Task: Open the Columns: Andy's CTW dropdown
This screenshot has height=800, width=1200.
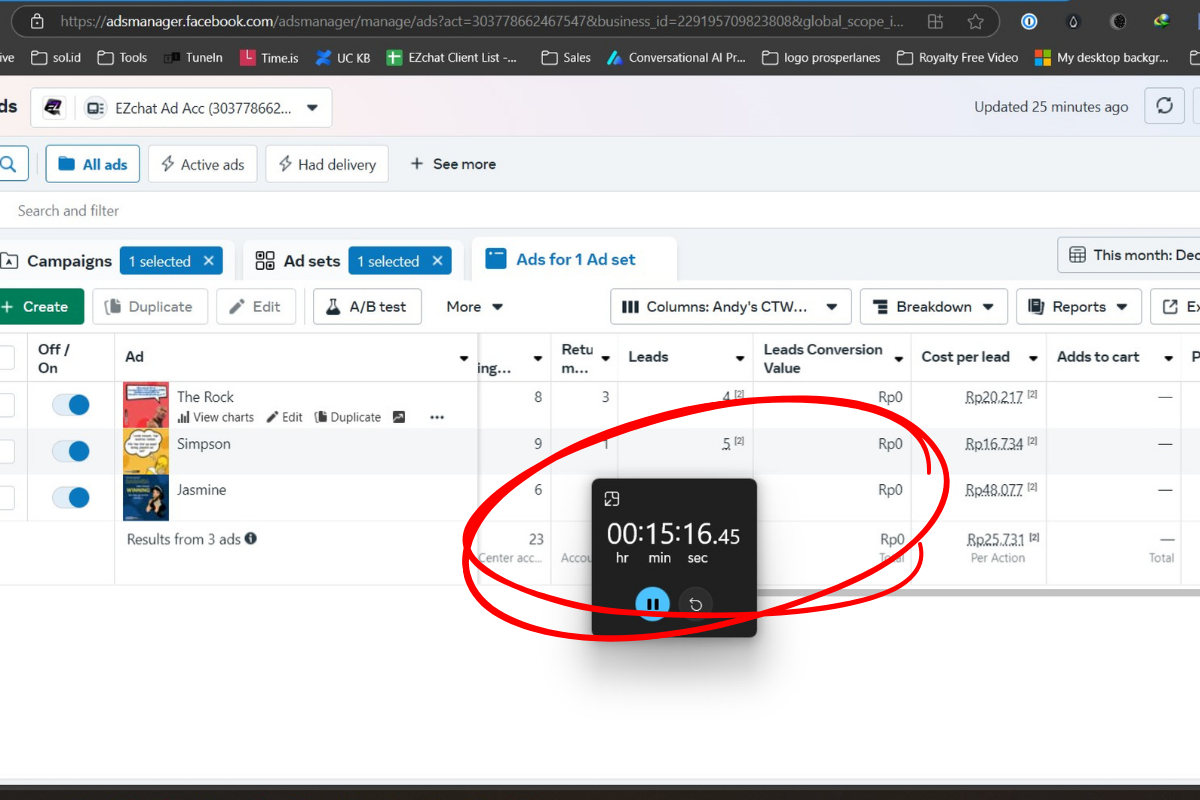Action: 730,307
